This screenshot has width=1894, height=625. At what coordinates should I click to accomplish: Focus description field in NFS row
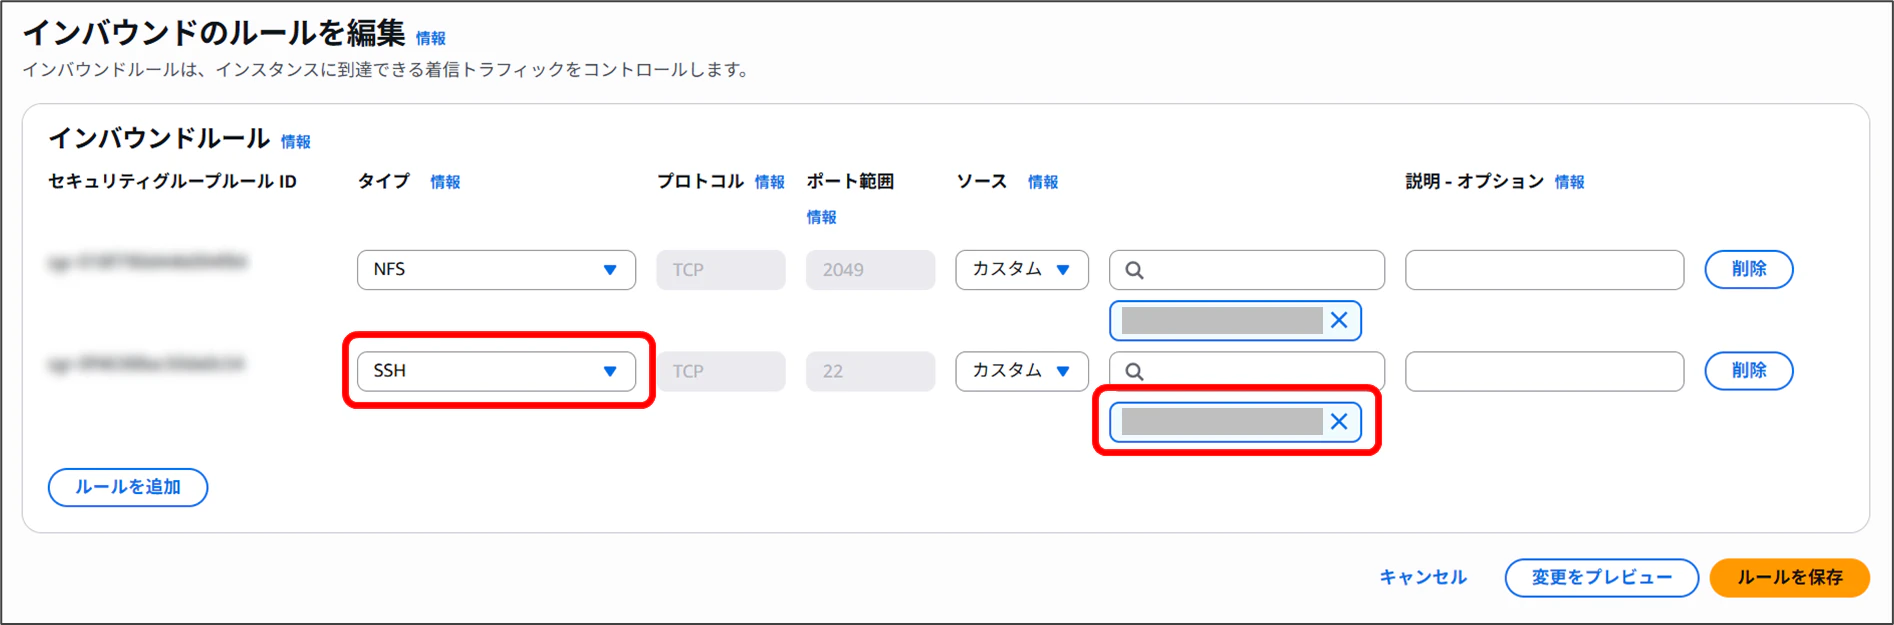(x=1544, y=270)
